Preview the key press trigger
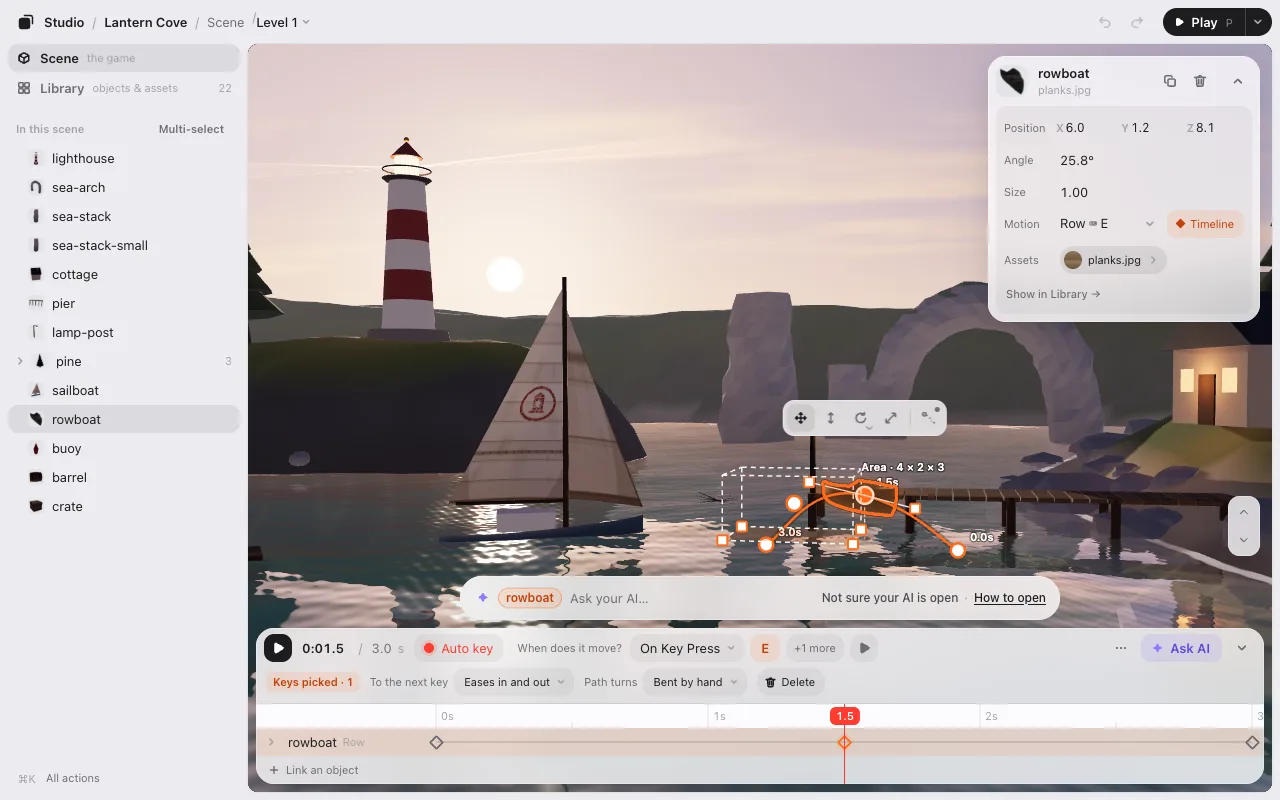This screenshot has width=1280, height=800. [x=864, y=648]
